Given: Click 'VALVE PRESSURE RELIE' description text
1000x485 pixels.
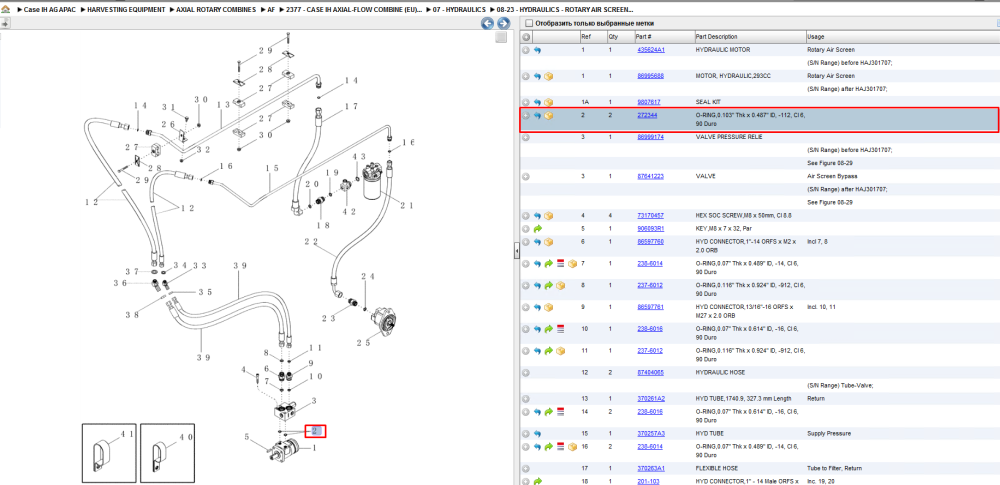Looking at the screenshot, I should click(729, 137).
